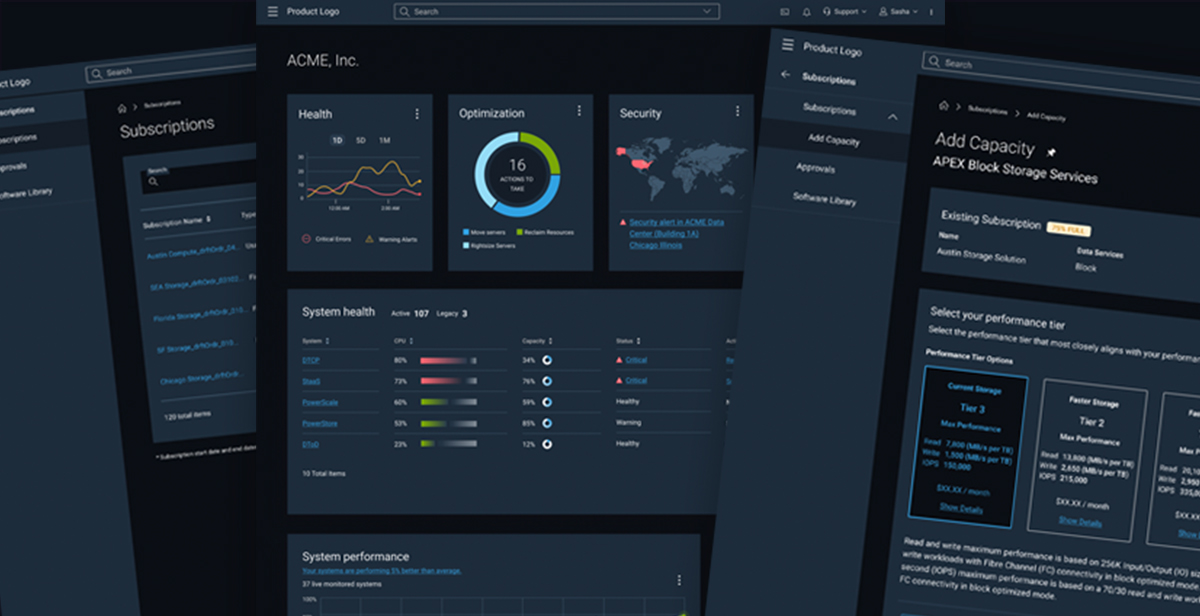Click the Rightsize Servers light-blue swatch

point(466,245)
